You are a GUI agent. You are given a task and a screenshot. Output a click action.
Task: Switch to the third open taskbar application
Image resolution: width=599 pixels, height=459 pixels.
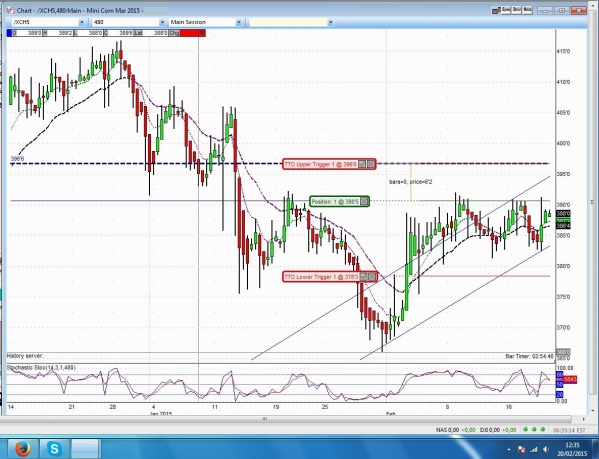(x=86, y=448)
